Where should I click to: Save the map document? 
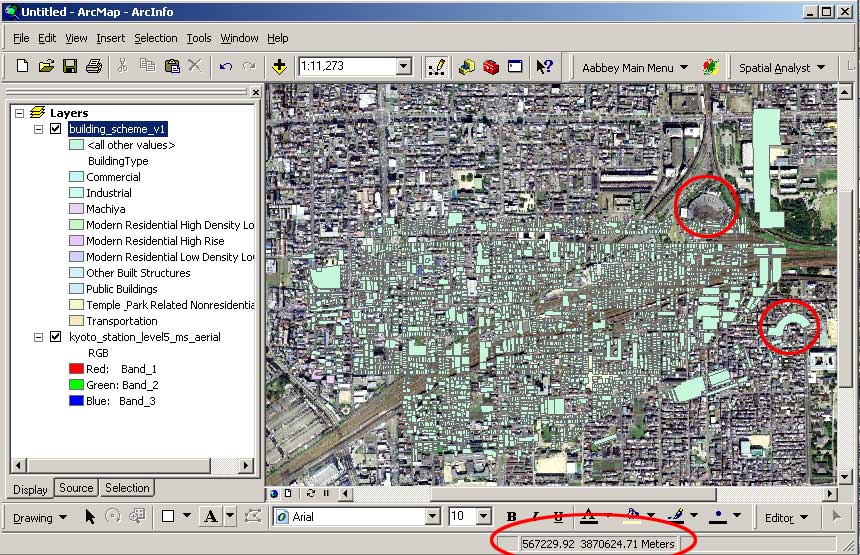click(70, 67)
